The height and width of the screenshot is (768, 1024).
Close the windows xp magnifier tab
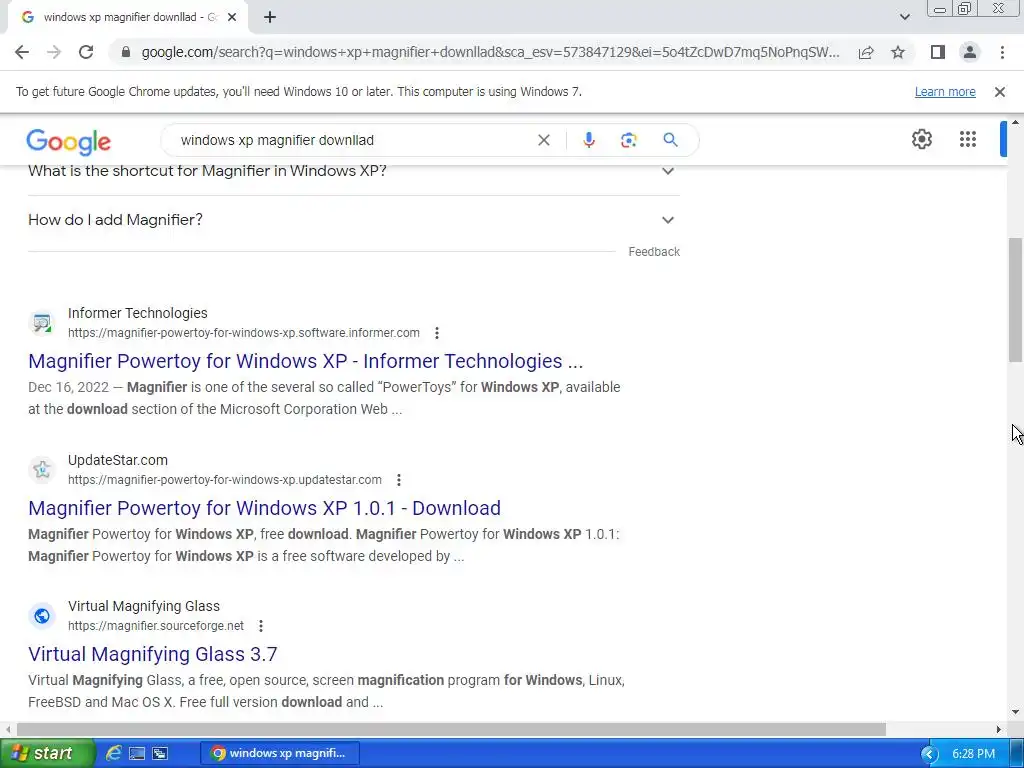pyautogui.click(x=232, y=17)
